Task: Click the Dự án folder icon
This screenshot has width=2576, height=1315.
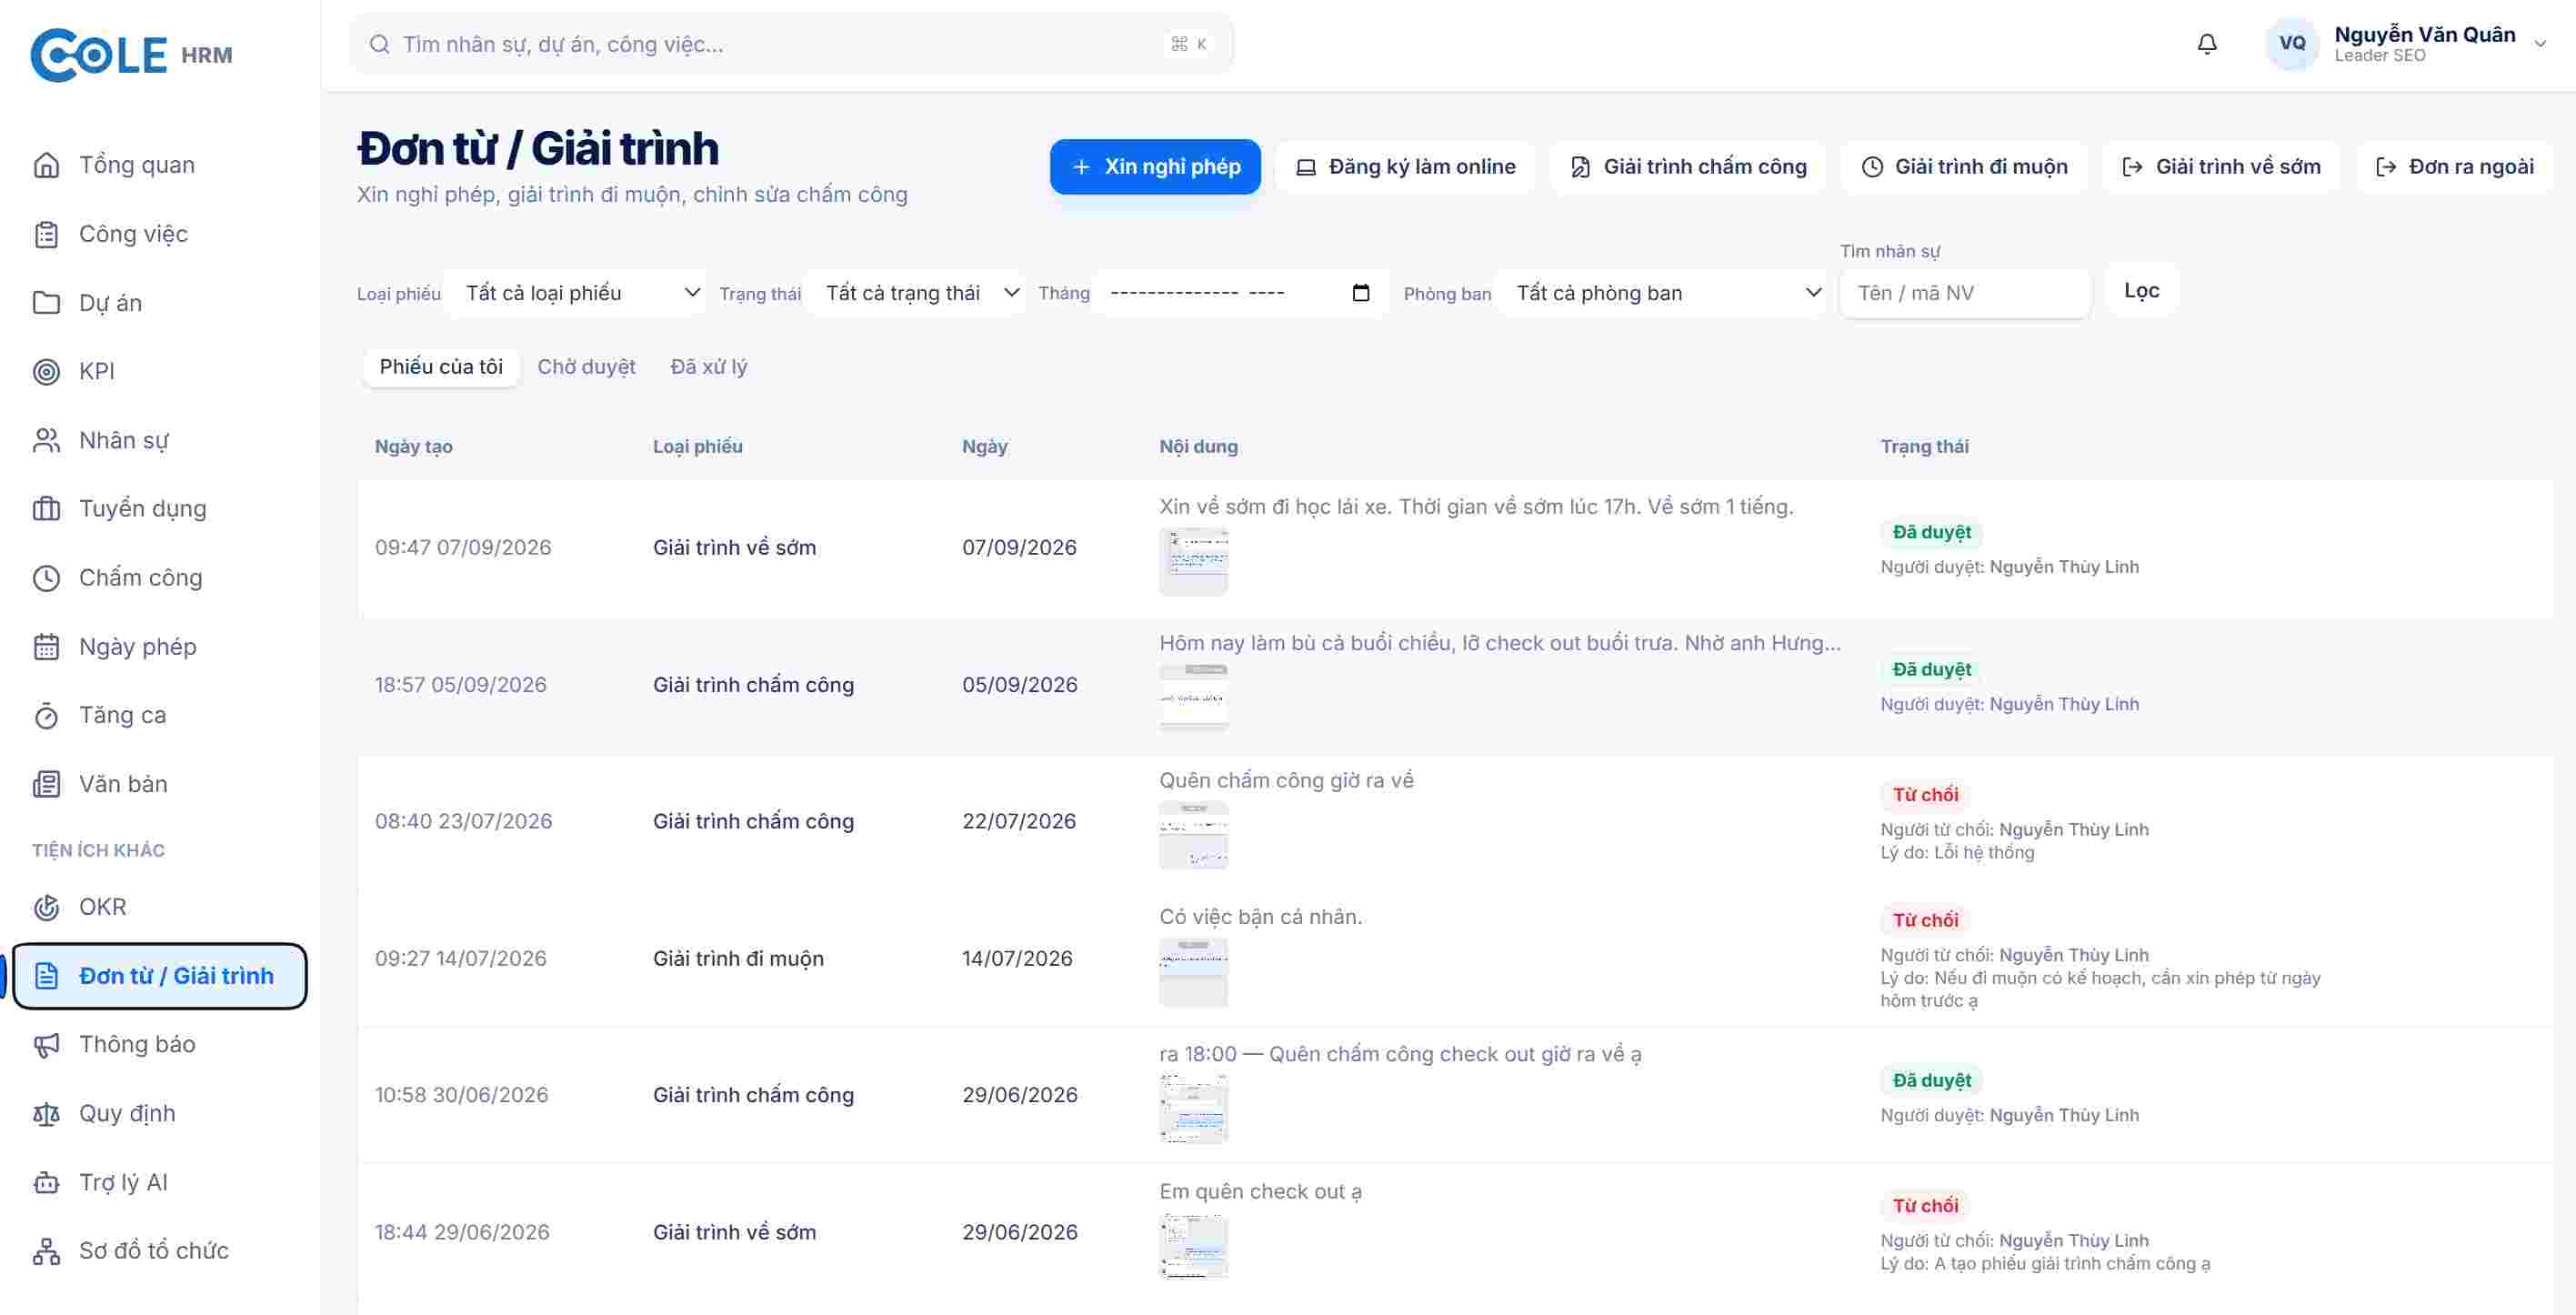Action: 46,303
